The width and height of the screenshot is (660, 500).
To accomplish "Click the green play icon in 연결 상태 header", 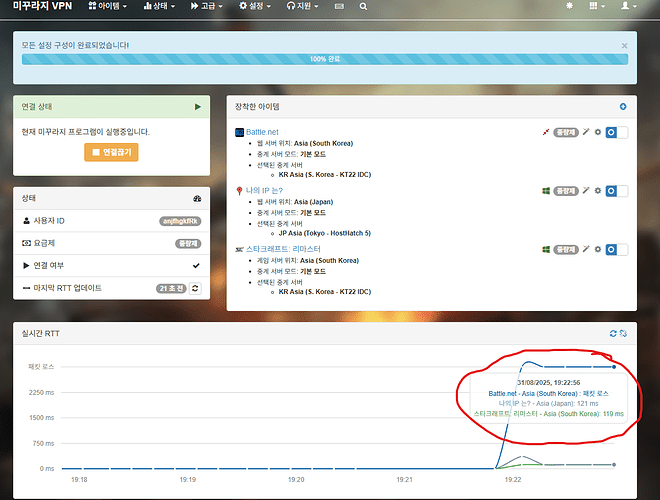I will 197,107.
